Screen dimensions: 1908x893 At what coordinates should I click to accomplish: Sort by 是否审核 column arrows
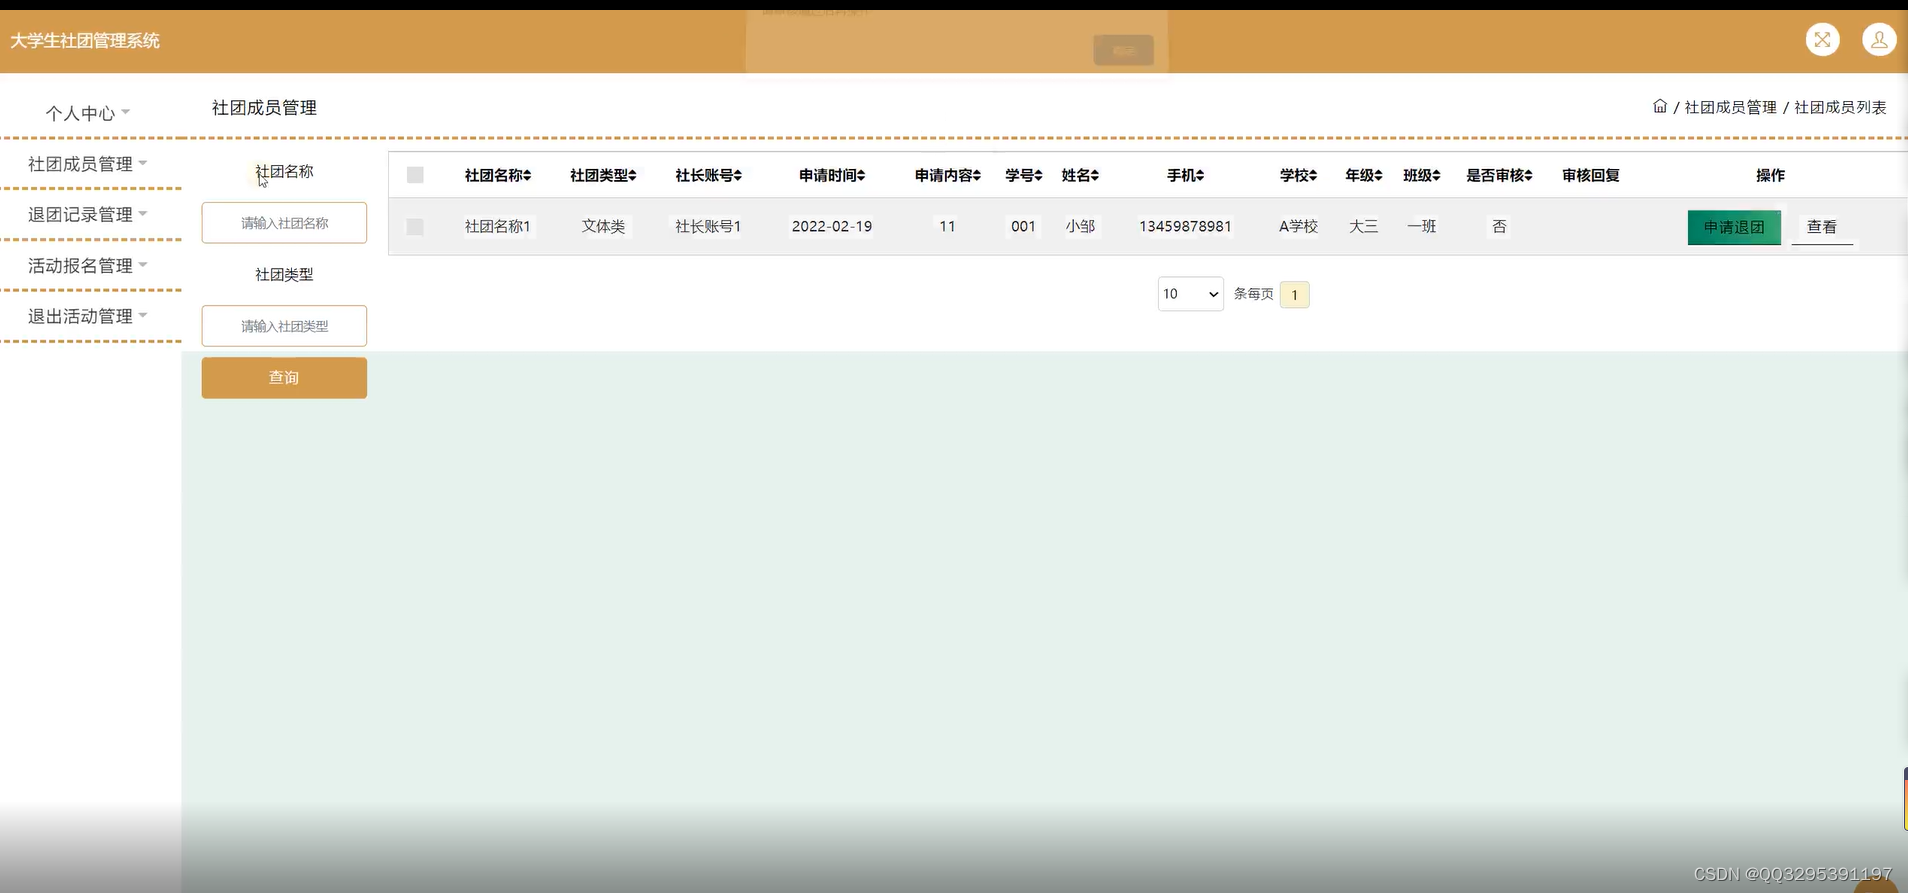pos(1529,176)
